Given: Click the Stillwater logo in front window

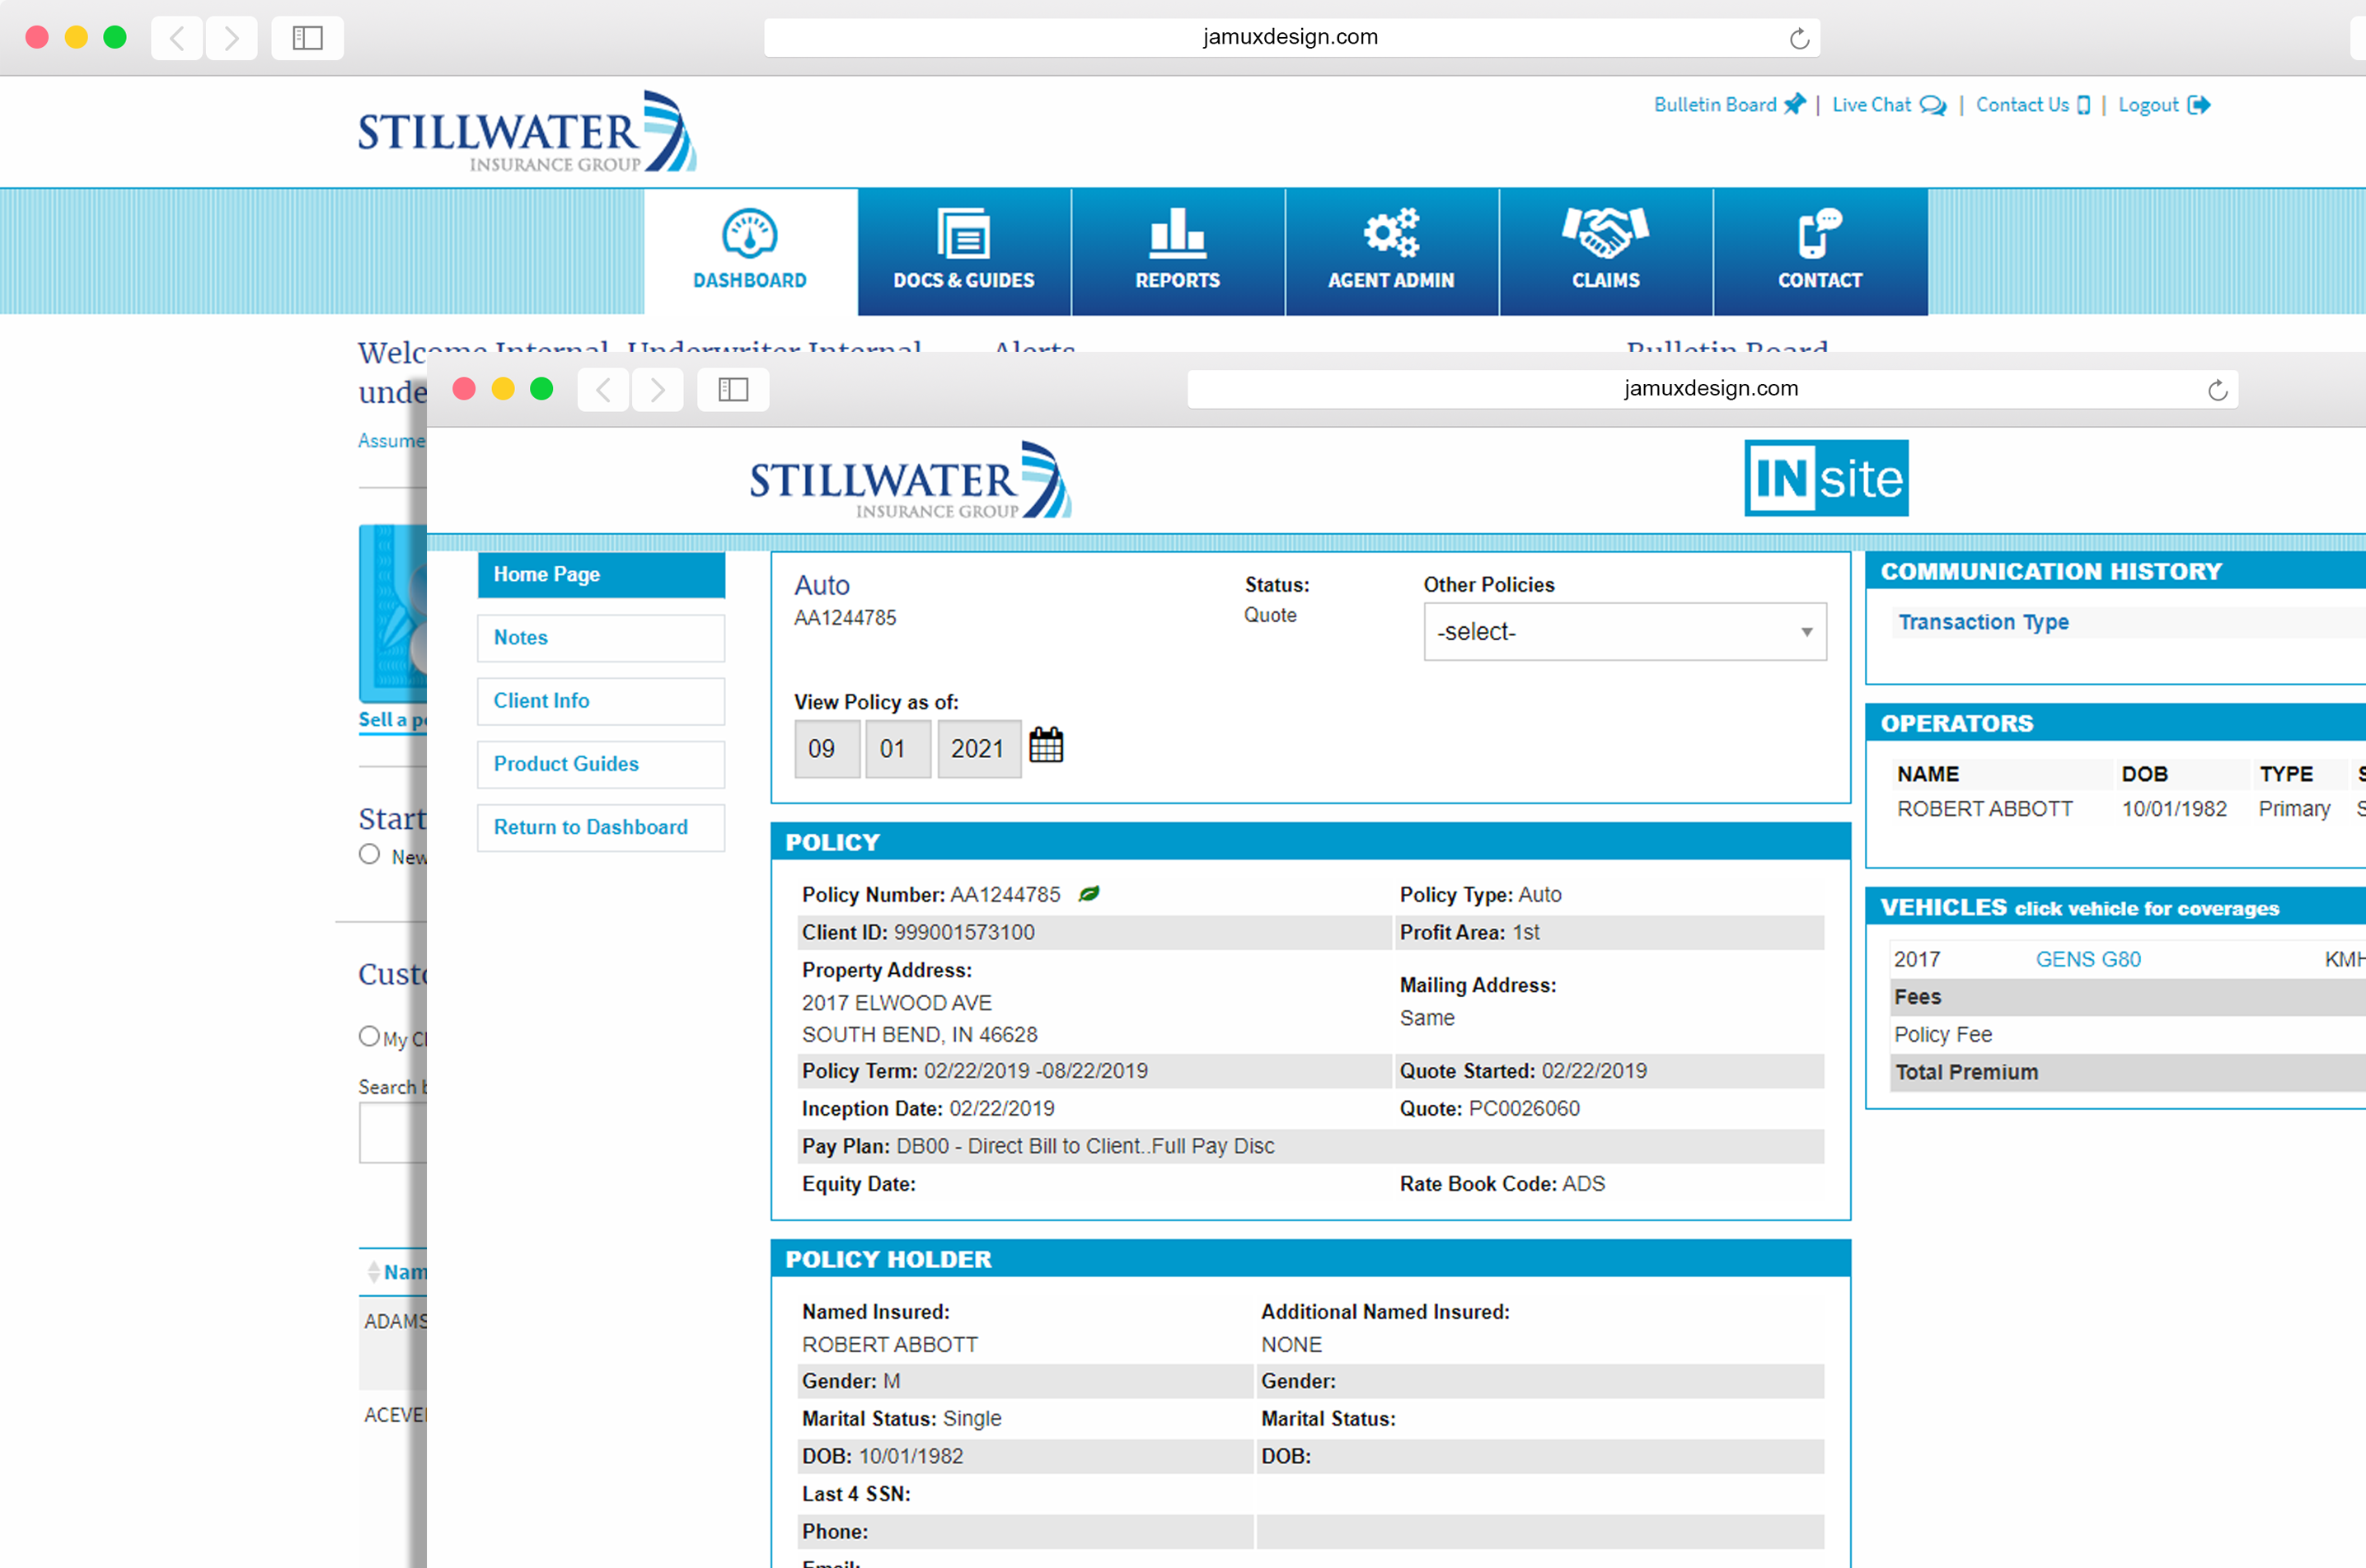Looking at the screenshot, I should (910, 480).
